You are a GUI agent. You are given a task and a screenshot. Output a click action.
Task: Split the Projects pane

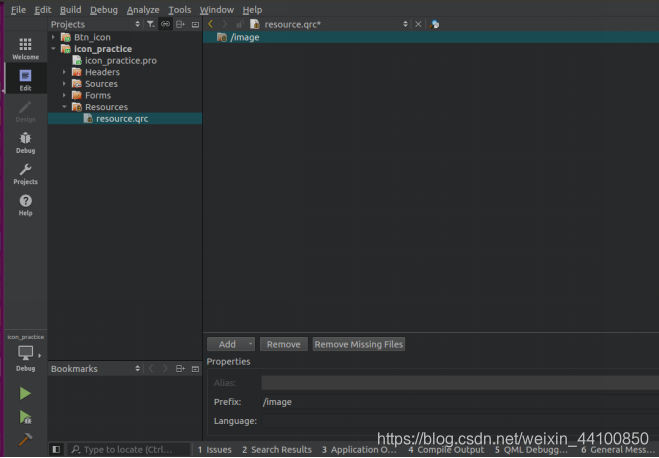point(180,24)
